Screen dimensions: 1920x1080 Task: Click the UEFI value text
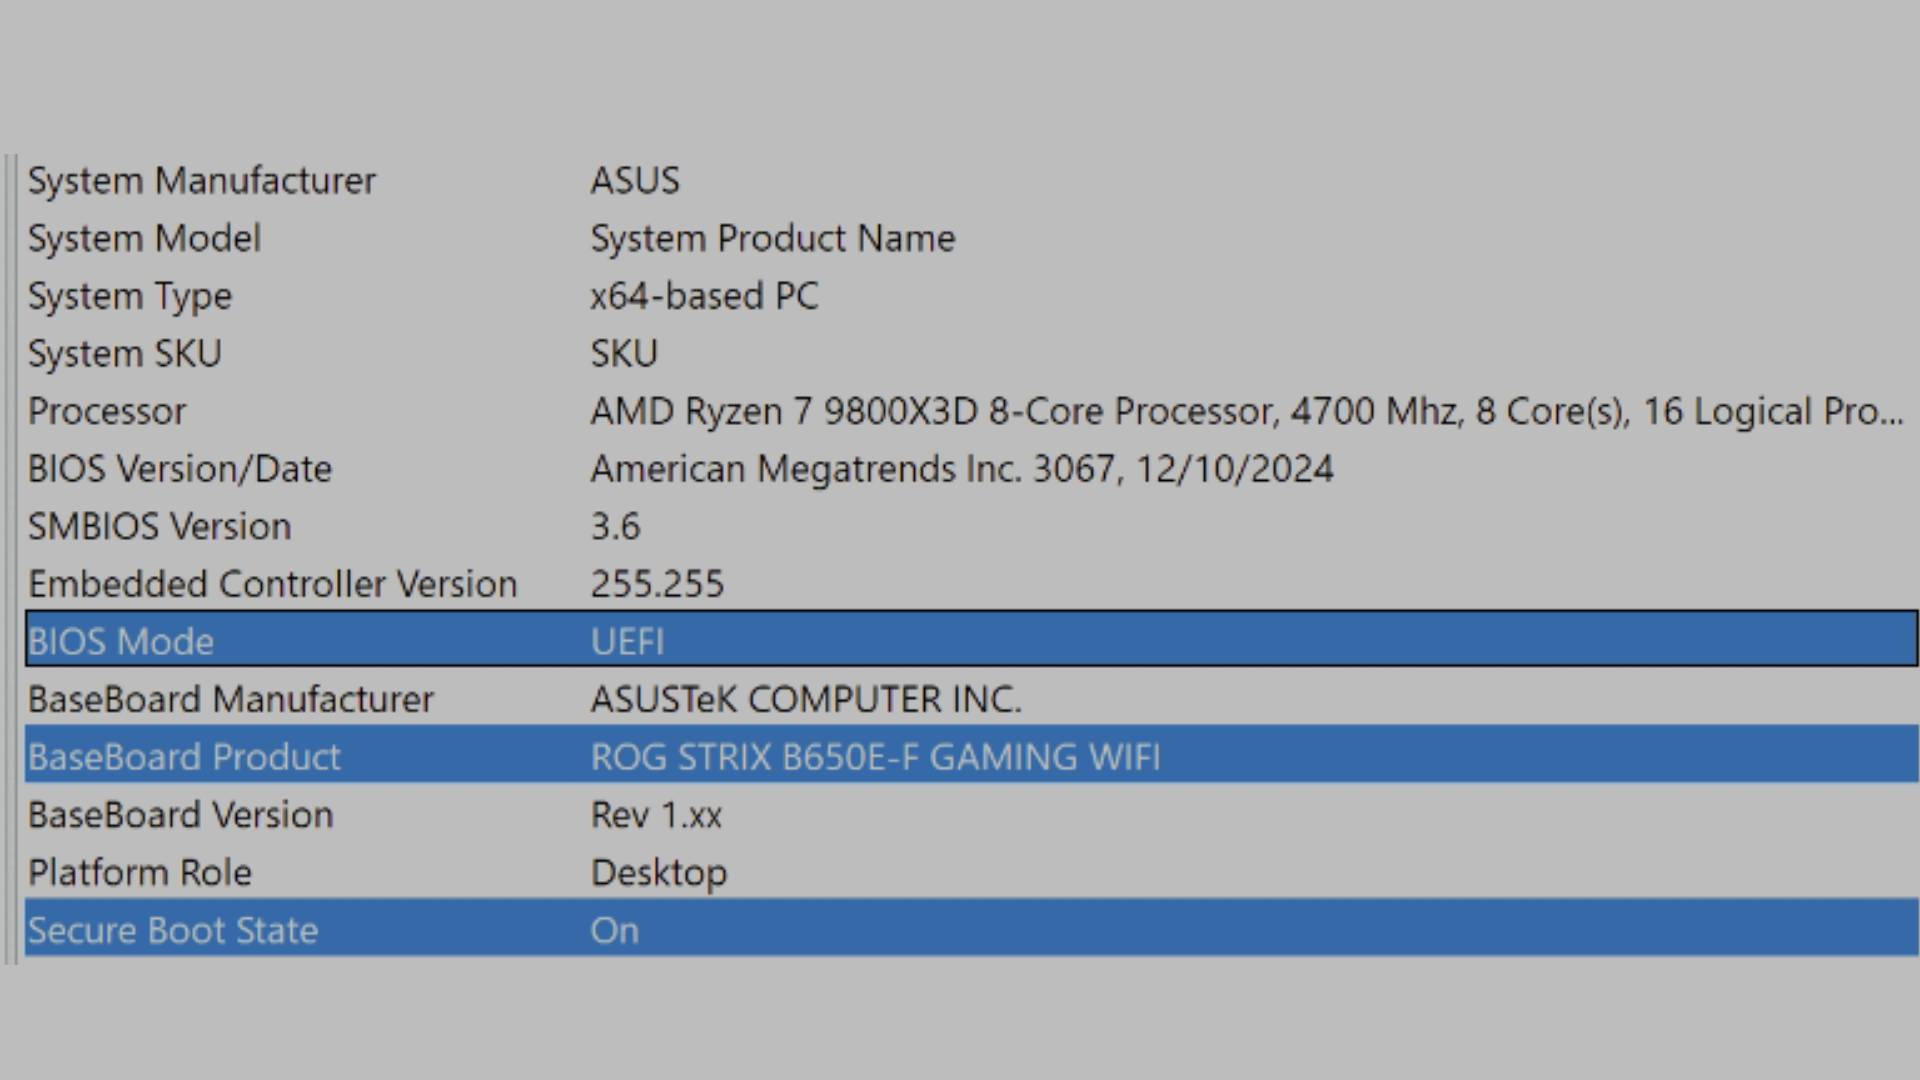(627, 642)
